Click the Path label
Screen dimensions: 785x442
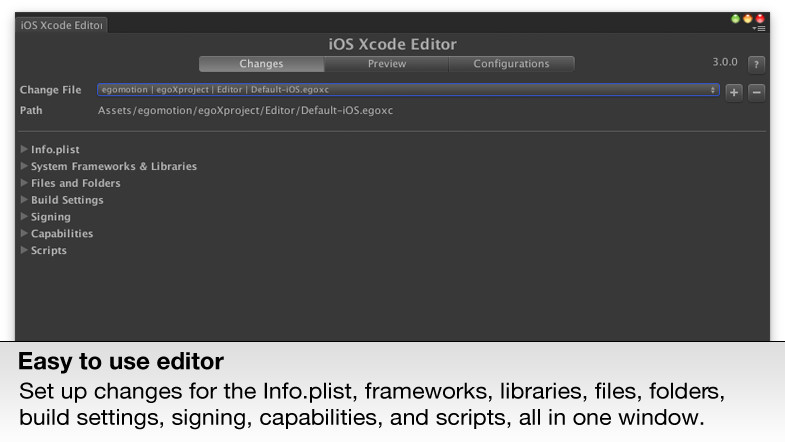pos(31,110)
